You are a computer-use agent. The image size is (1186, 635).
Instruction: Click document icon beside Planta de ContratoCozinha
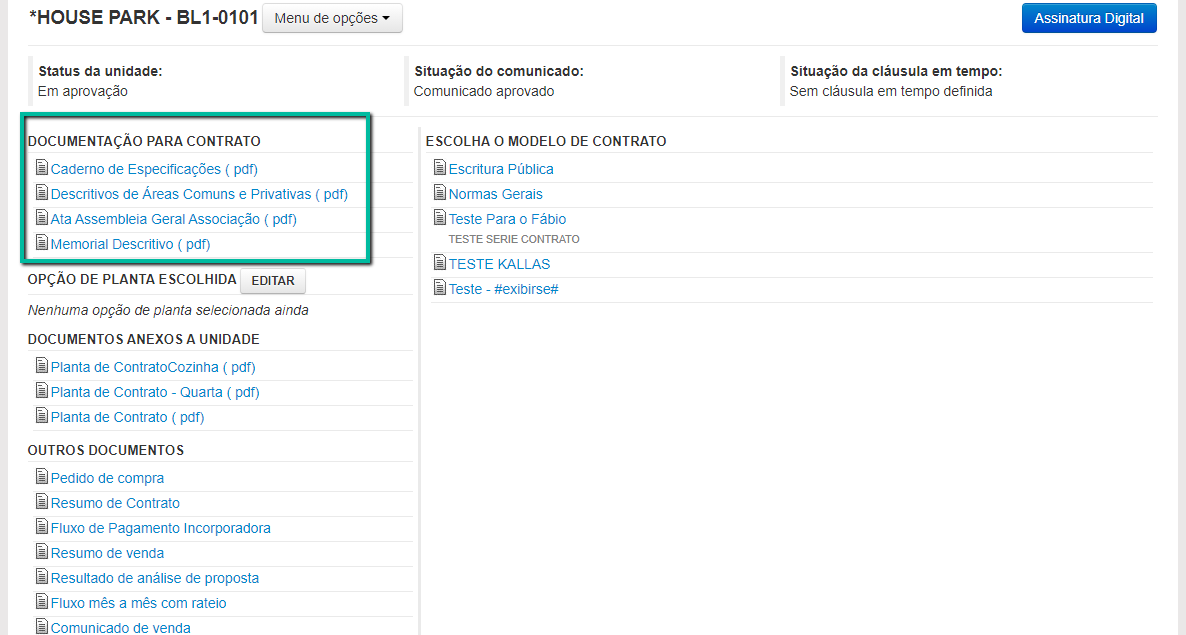(41, 366)
